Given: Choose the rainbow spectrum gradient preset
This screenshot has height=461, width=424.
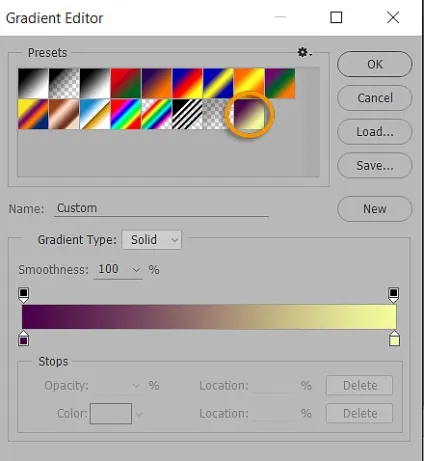Looking at the screenshot, I should click(126, 114).
